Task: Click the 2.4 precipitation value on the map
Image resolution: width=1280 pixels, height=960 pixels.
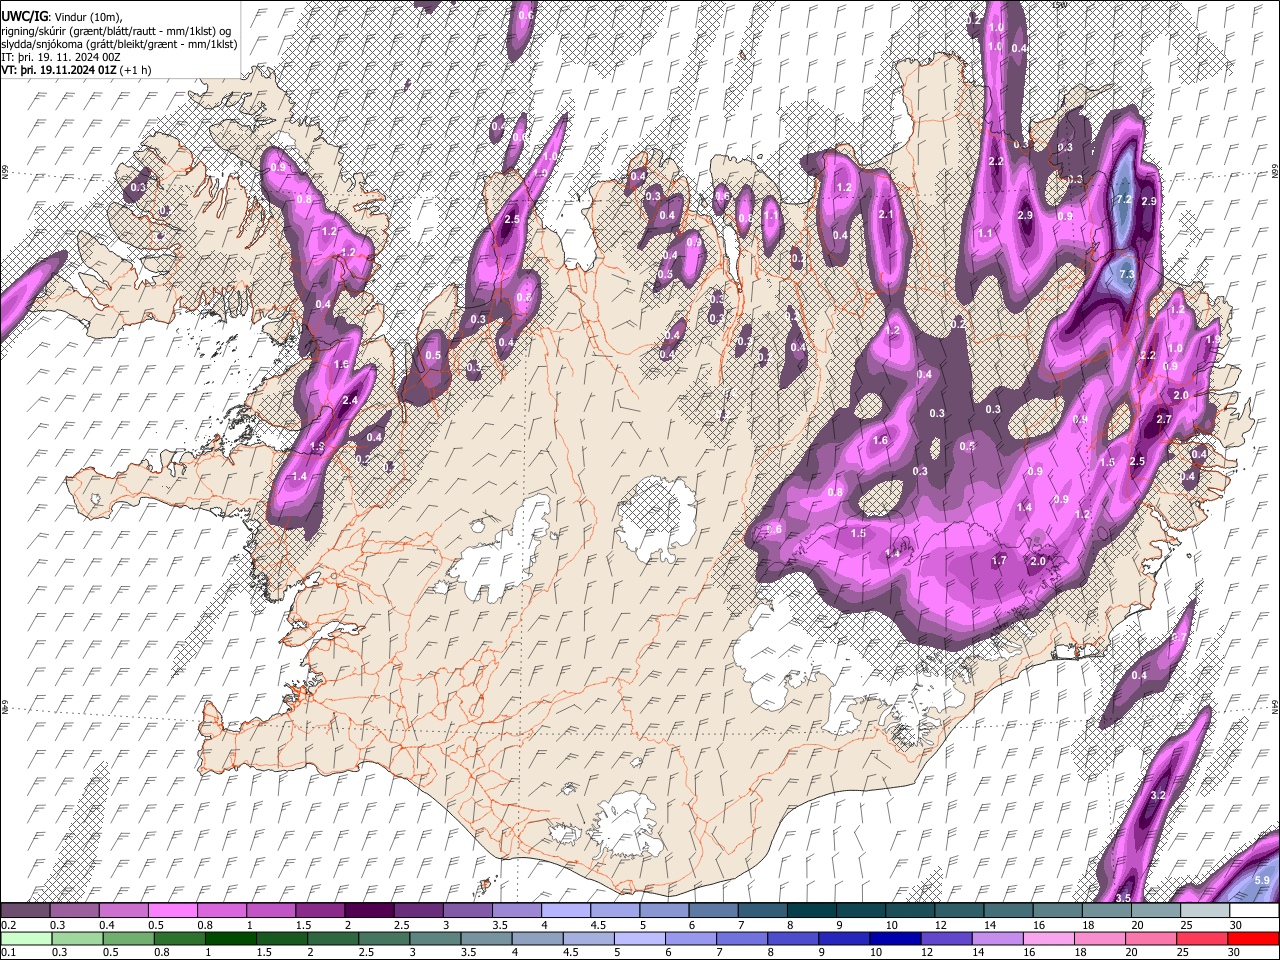Action: click(x=350, y=400)
